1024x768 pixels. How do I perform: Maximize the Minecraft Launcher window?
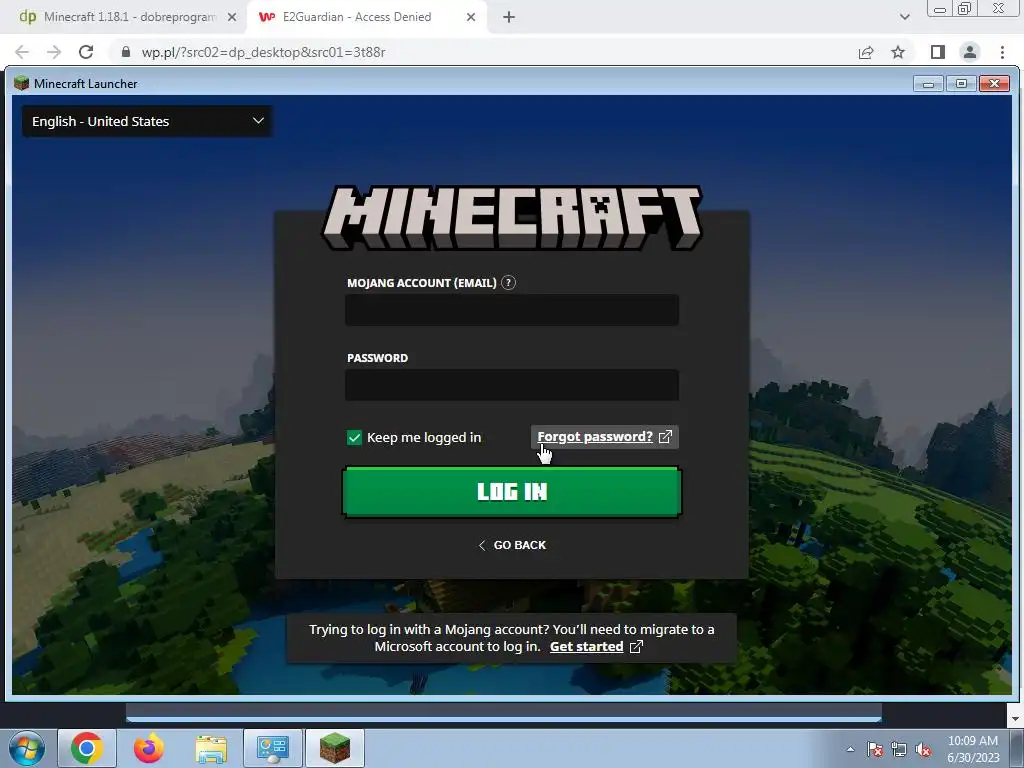click(x=961, y=84)
